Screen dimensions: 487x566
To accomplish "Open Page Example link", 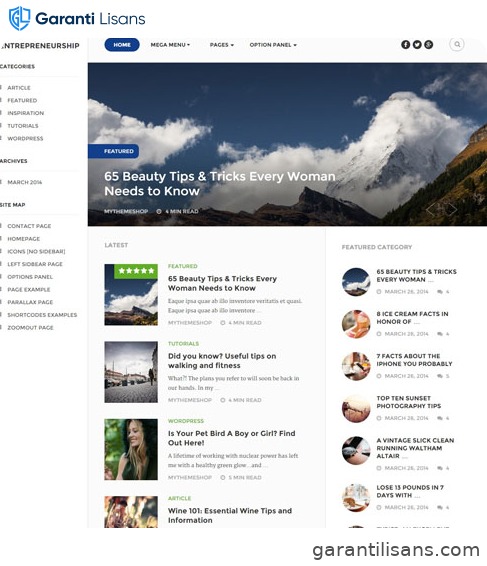I will (29, 289).
